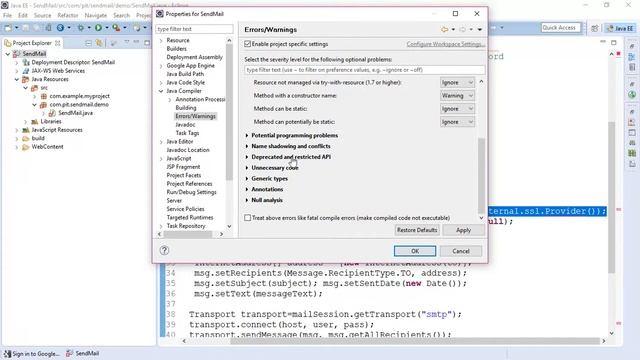Click the blue Skype-like web browser toolbar icon
The image size is (640, 360).
(60, 28)
